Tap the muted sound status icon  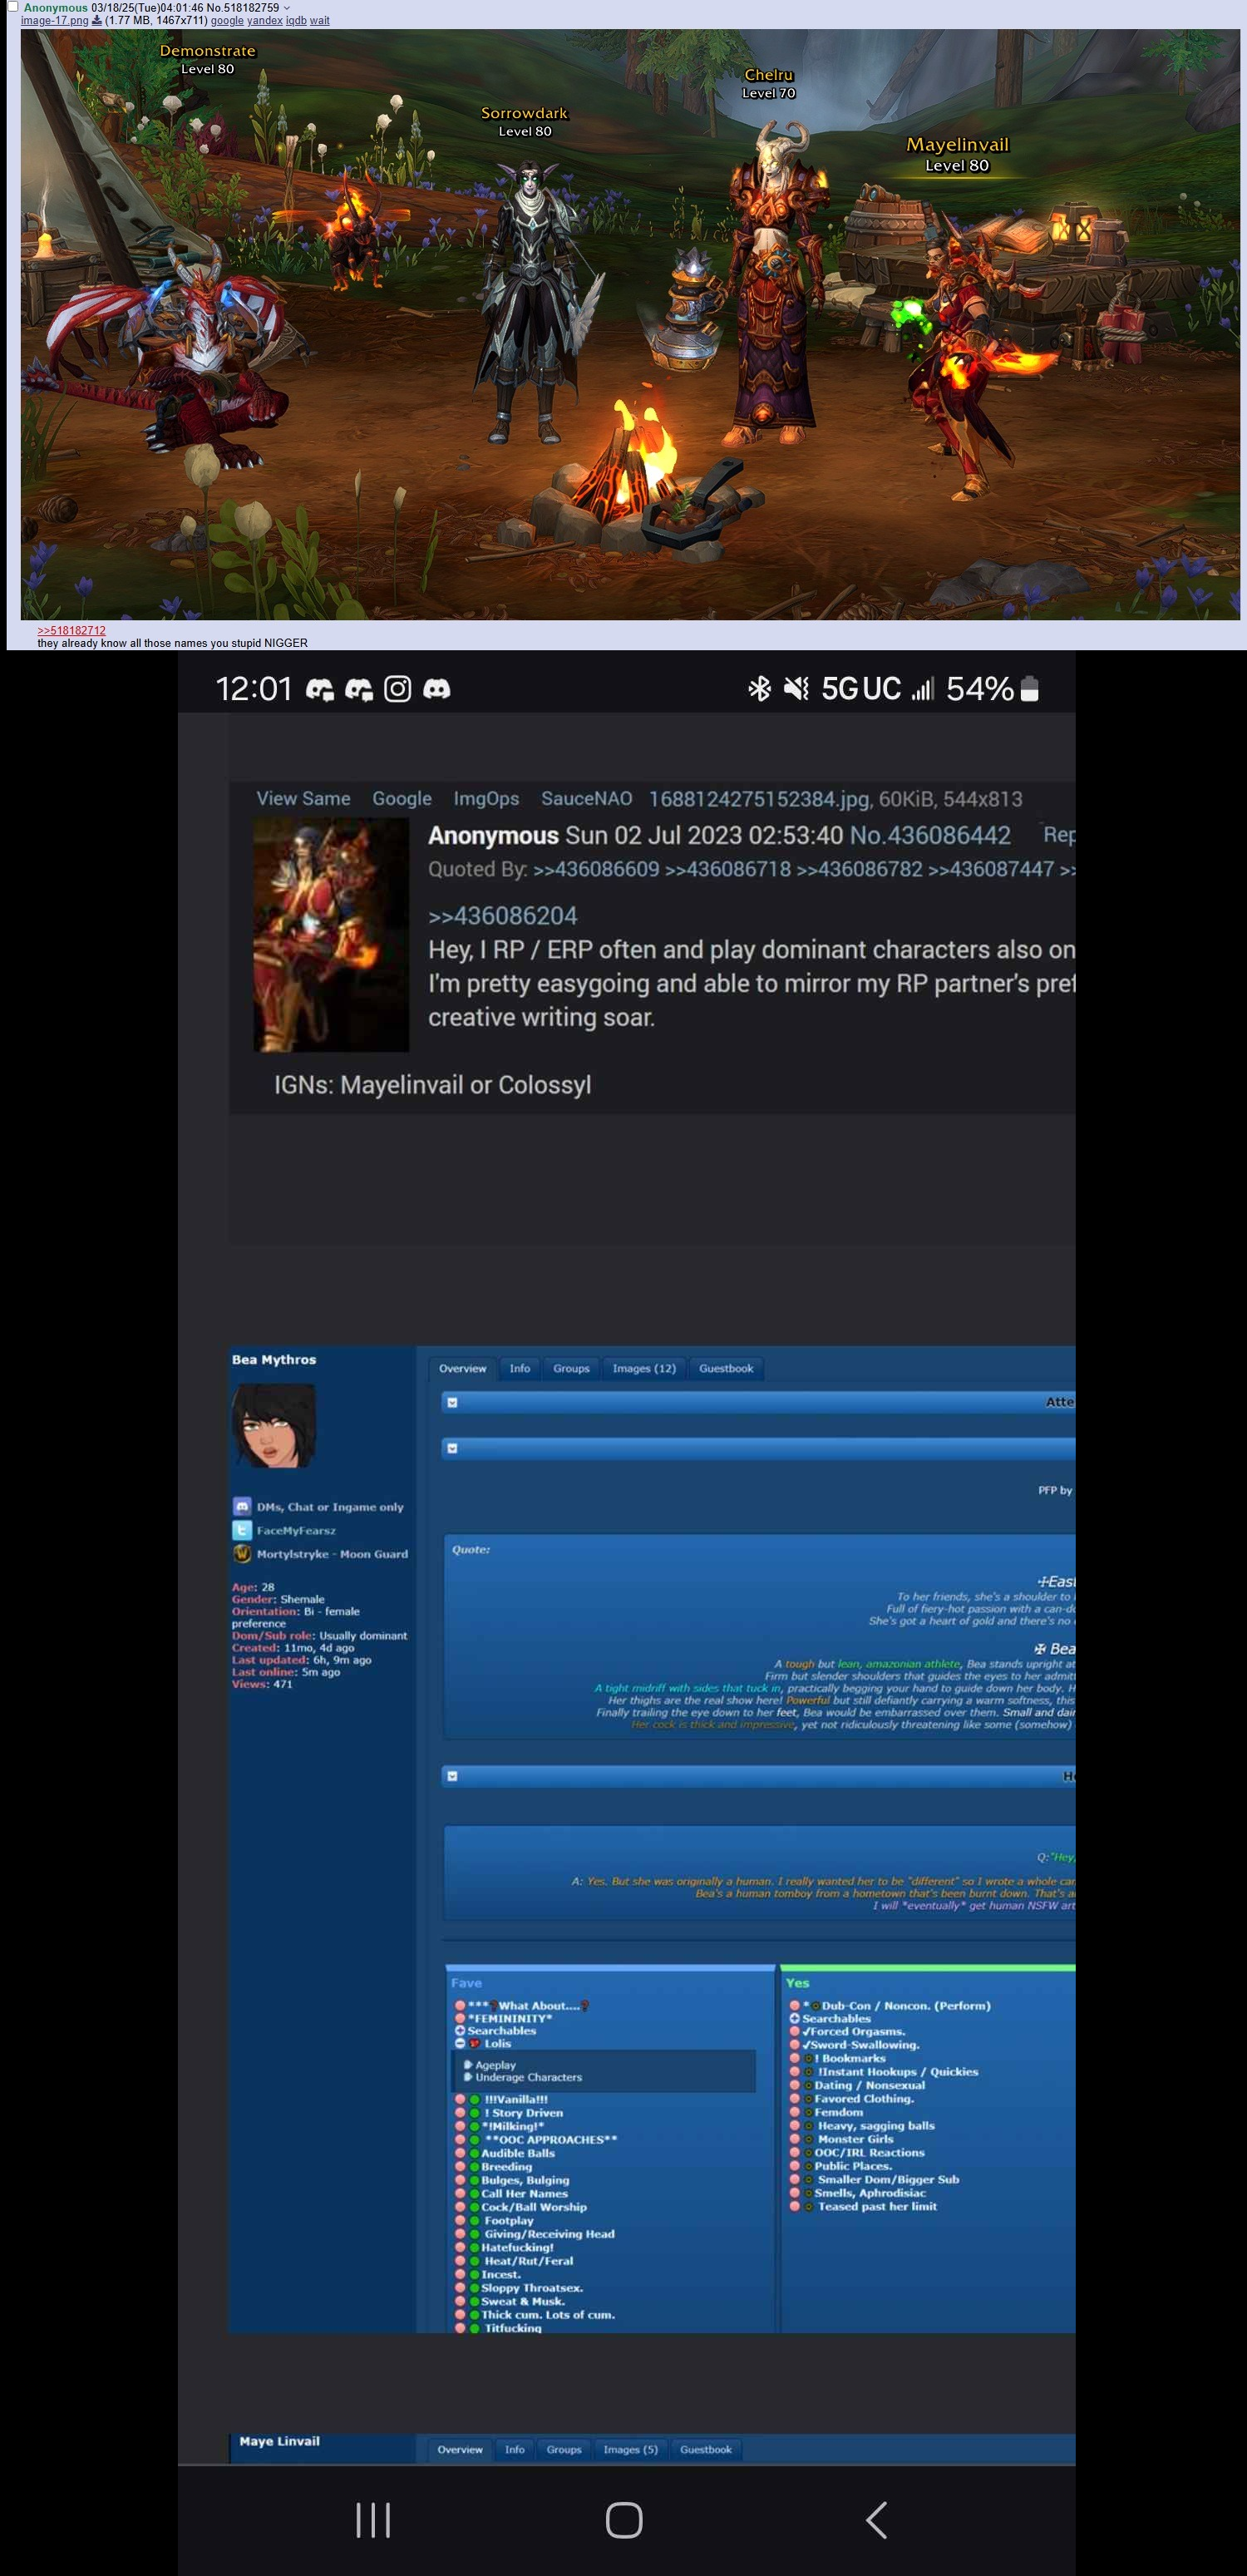[x=796, y=688]
